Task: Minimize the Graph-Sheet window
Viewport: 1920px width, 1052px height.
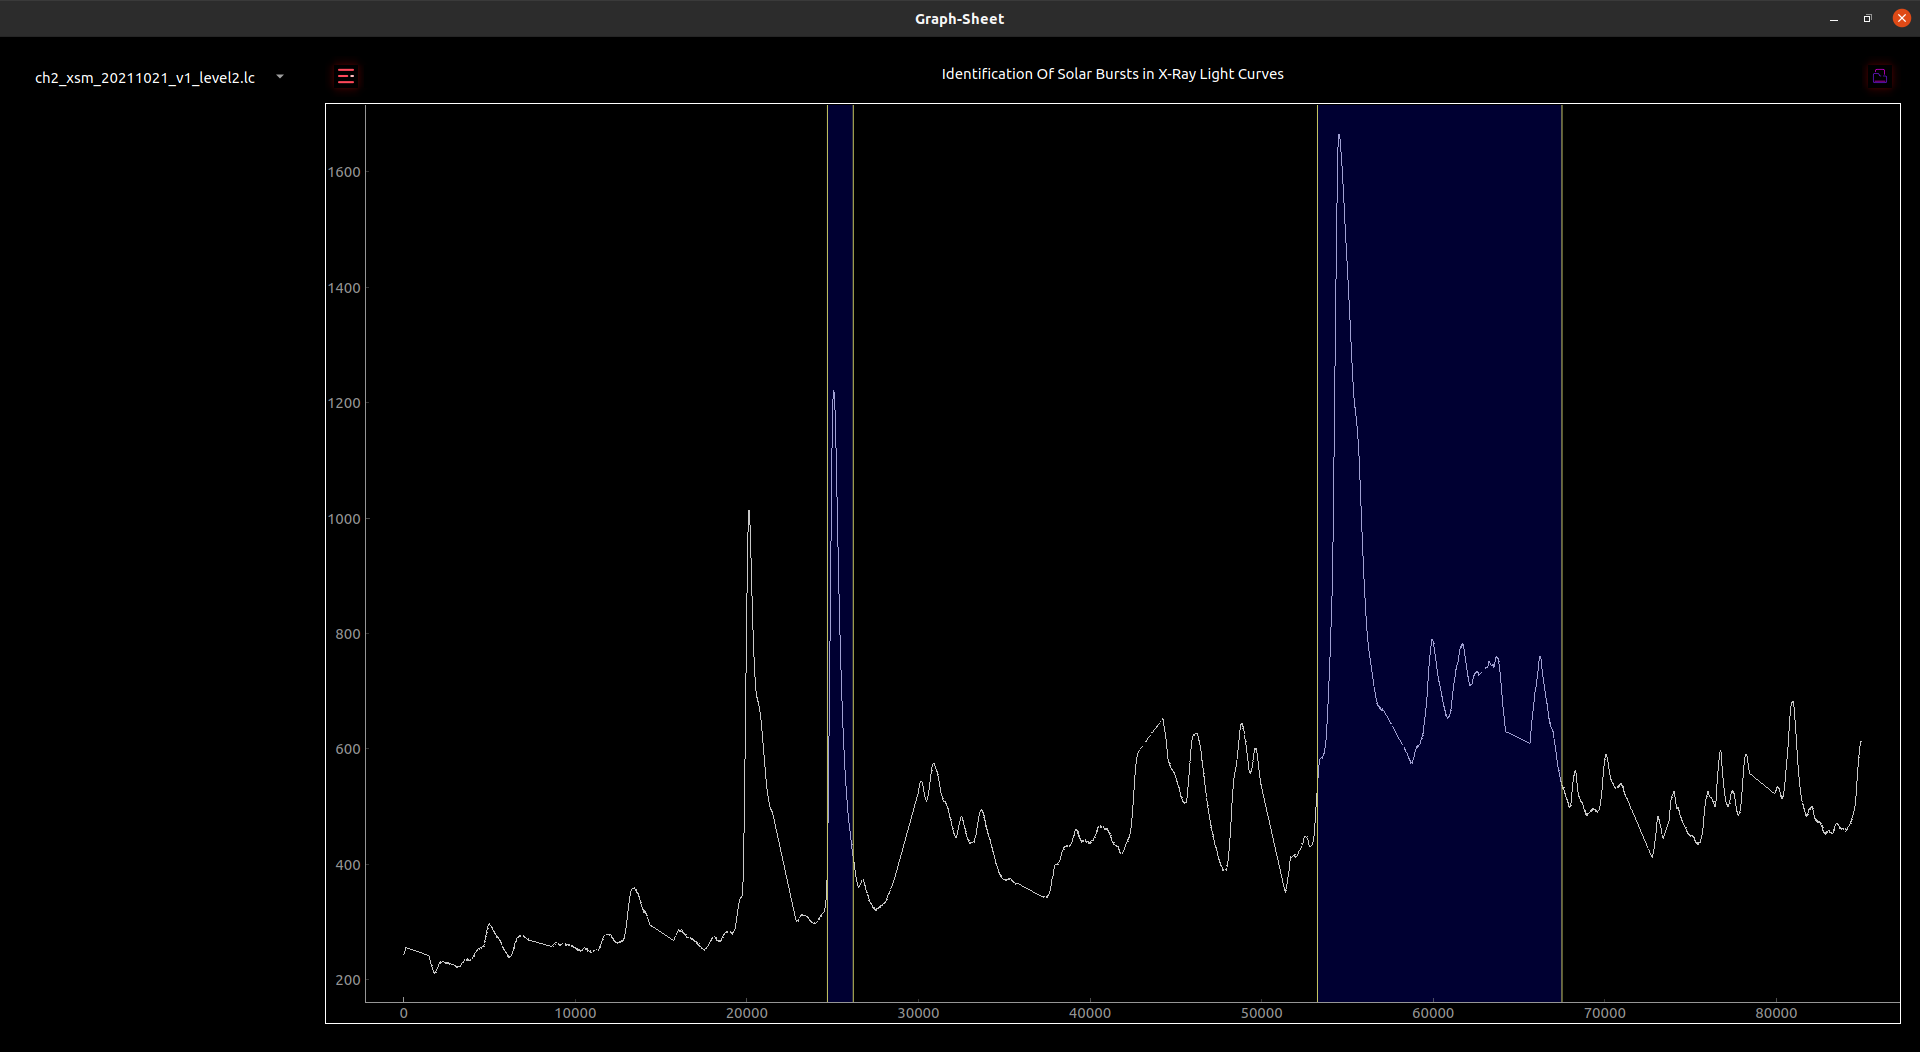Action: 1834,19
